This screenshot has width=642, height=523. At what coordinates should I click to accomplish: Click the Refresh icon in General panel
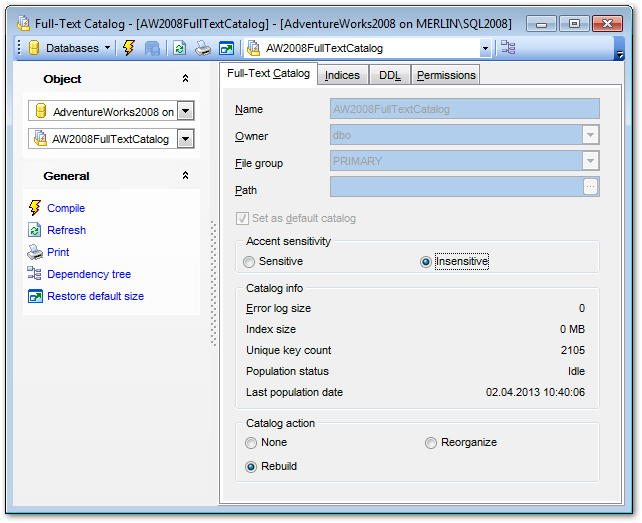[34, 230]
